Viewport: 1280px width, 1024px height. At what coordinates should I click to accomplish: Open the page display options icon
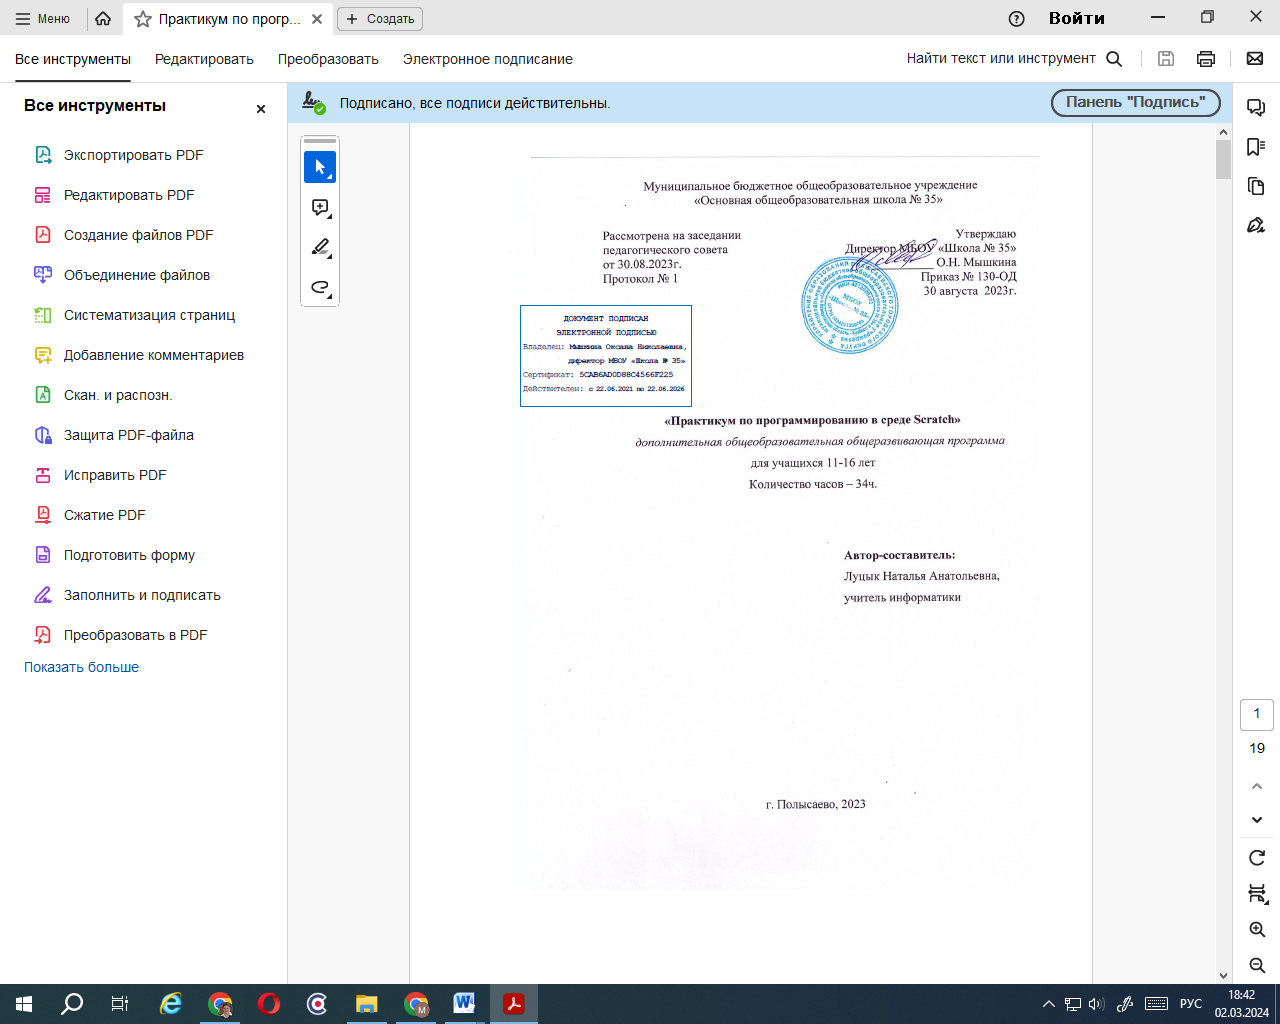coord(1257,894)
